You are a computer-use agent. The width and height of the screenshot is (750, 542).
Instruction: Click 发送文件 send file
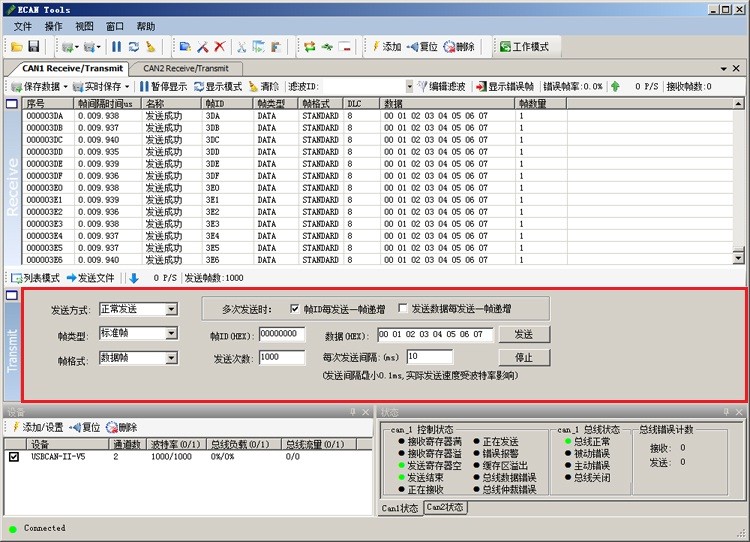(x=90, y=278)
